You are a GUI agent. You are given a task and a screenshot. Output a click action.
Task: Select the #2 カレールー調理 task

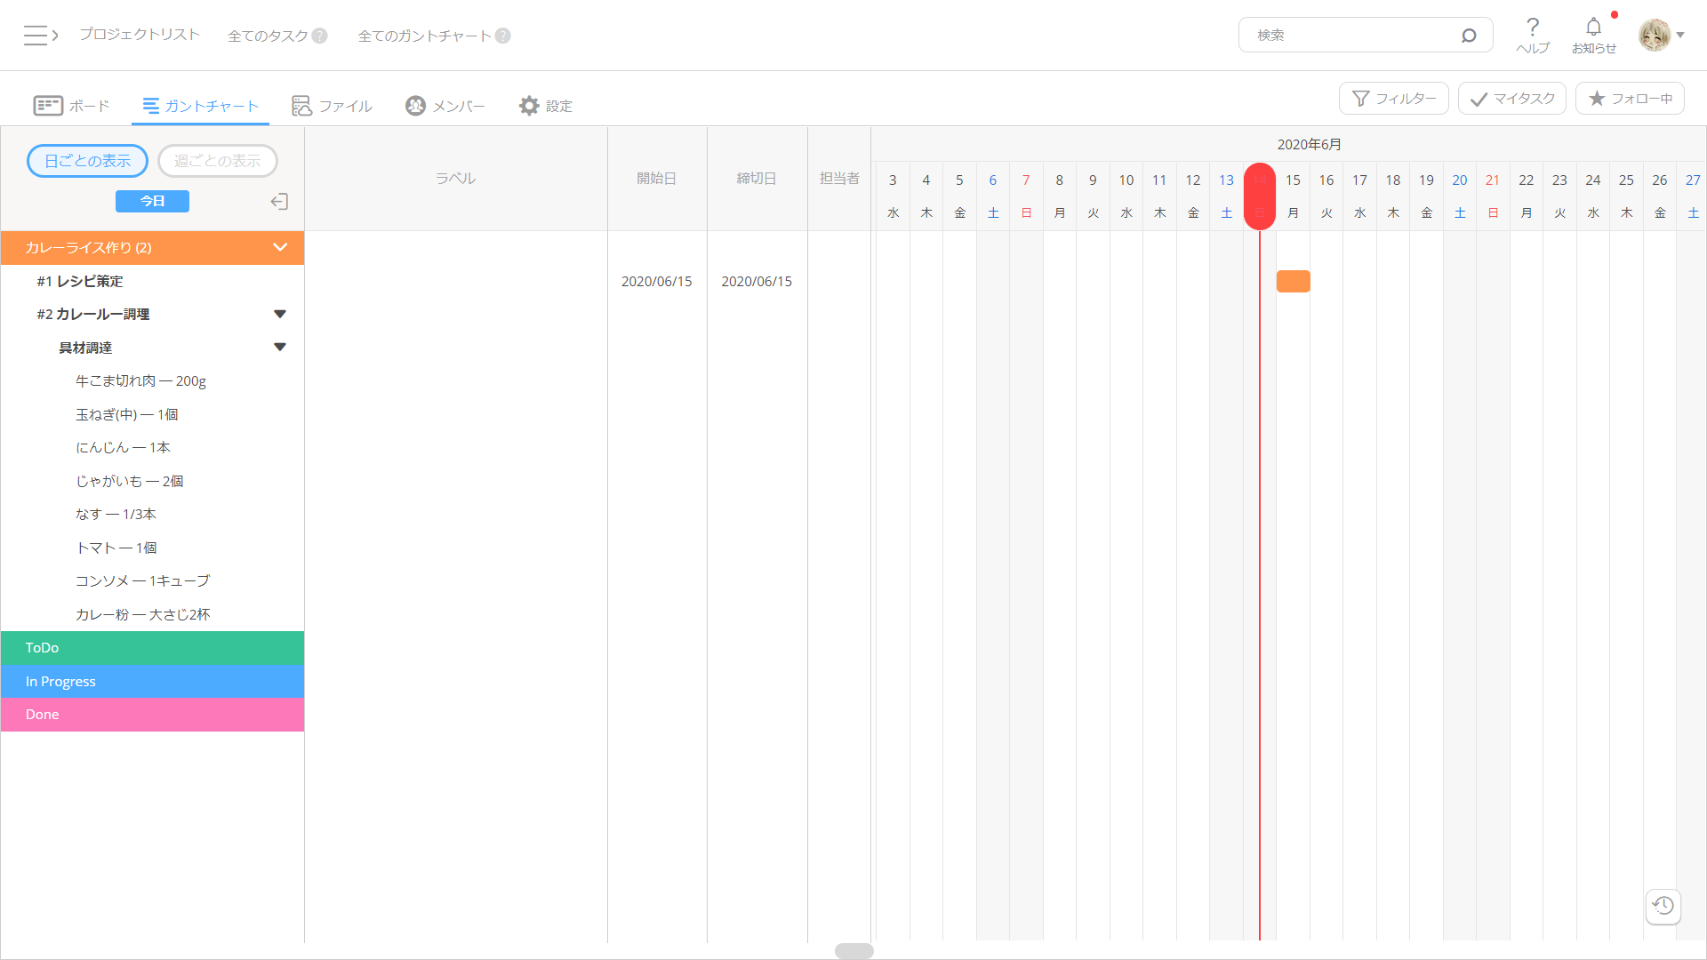(x=93, y=314)
